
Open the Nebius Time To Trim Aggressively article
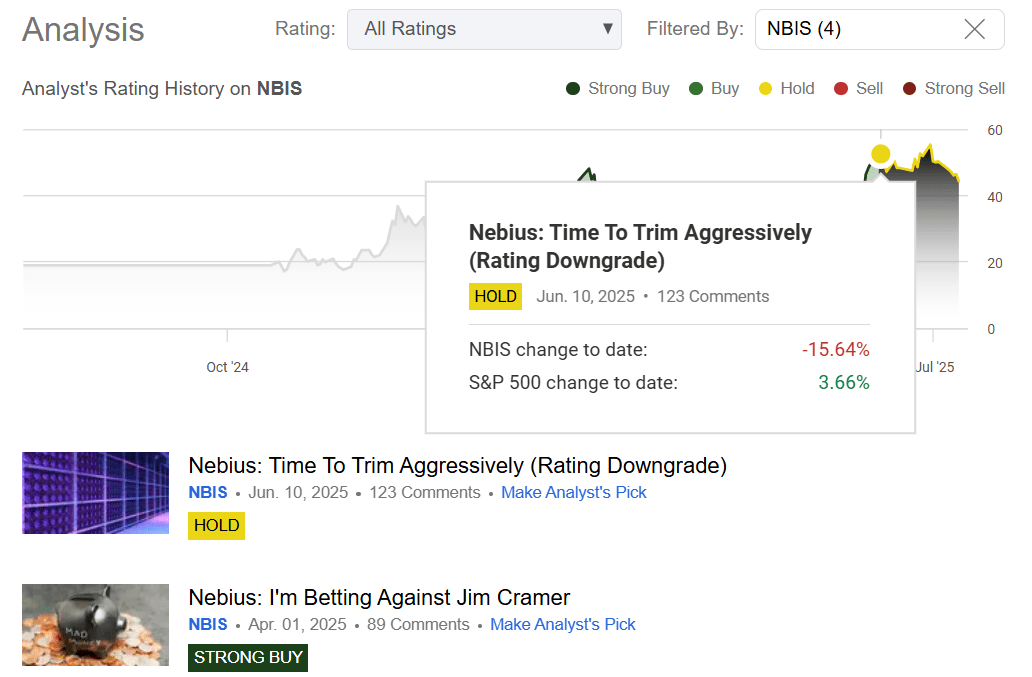point(458,465)
